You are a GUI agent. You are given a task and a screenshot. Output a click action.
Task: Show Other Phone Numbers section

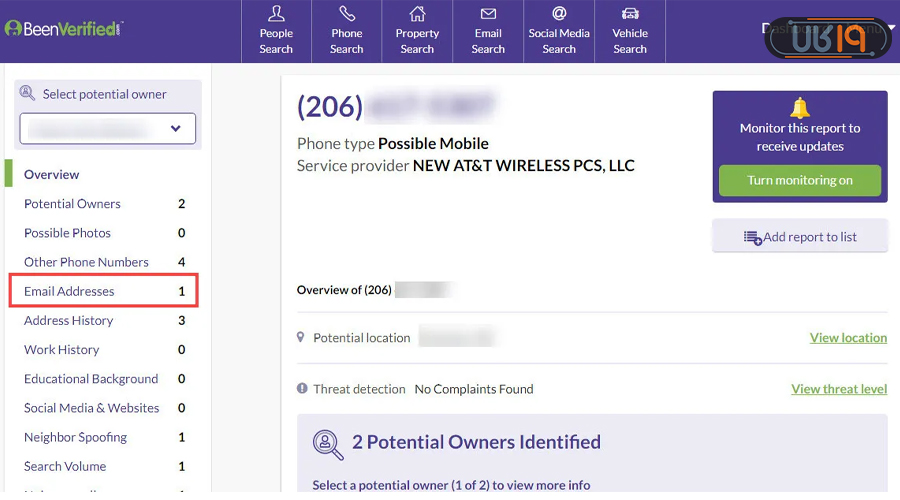(86, 262)
